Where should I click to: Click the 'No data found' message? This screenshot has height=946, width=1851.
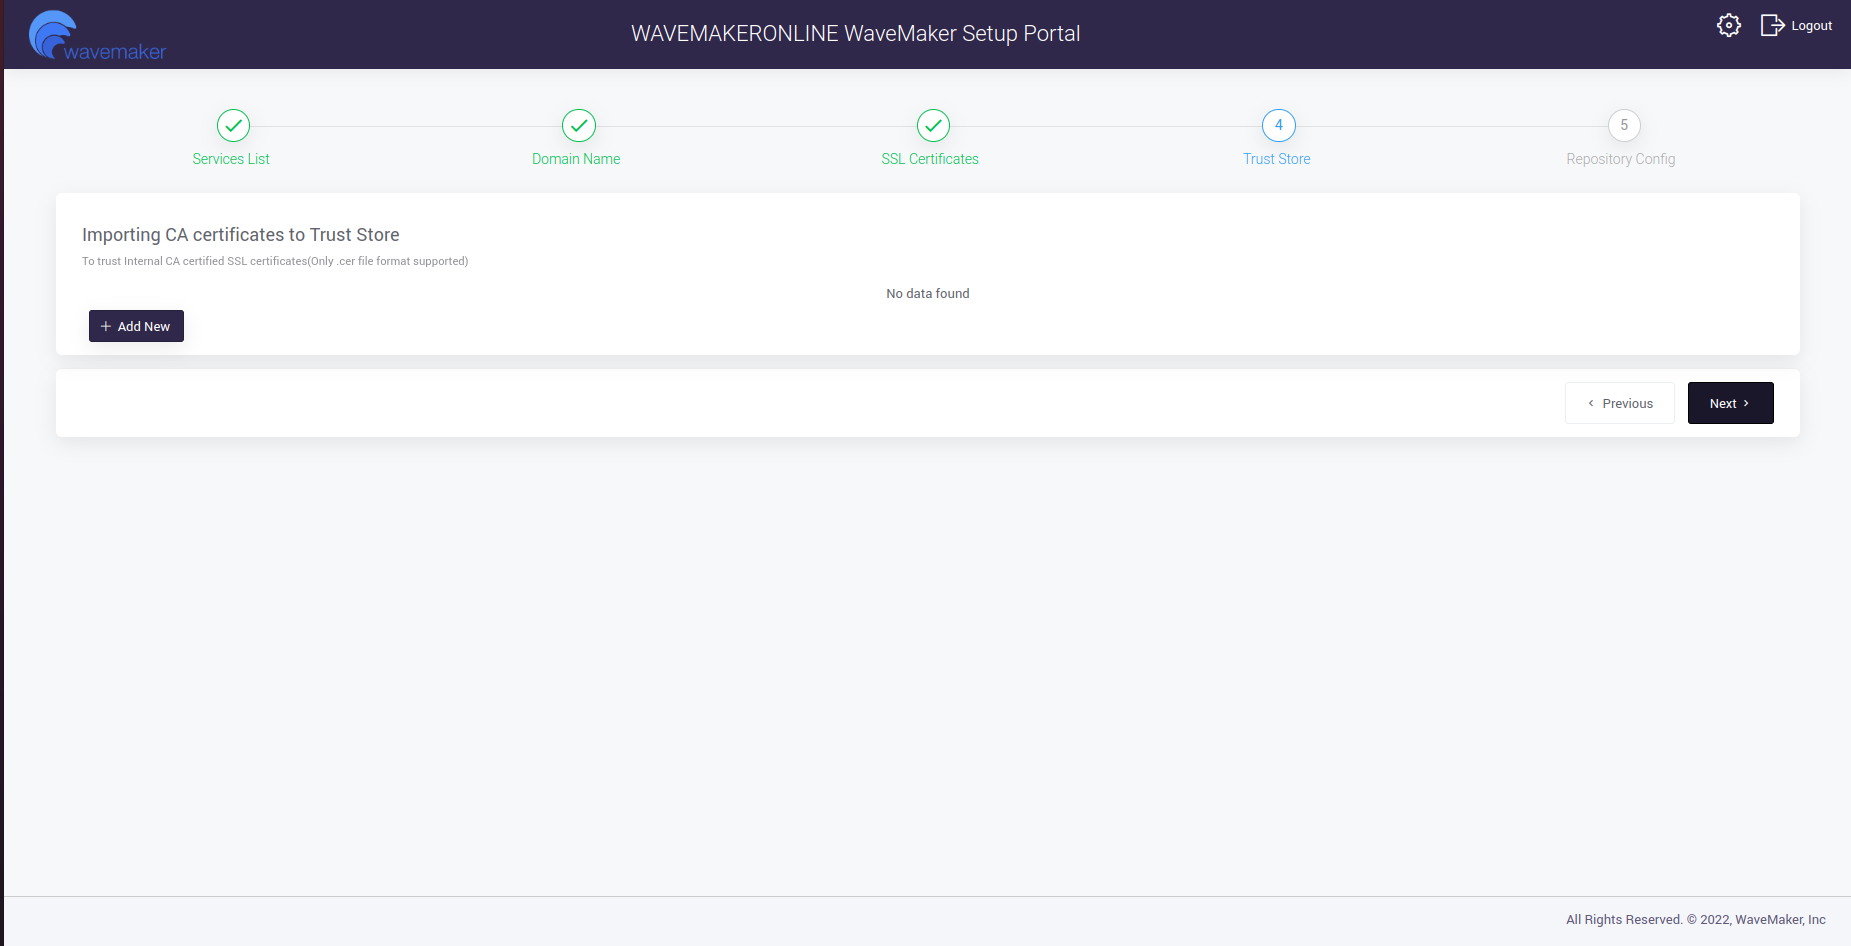tap(927, 294)
